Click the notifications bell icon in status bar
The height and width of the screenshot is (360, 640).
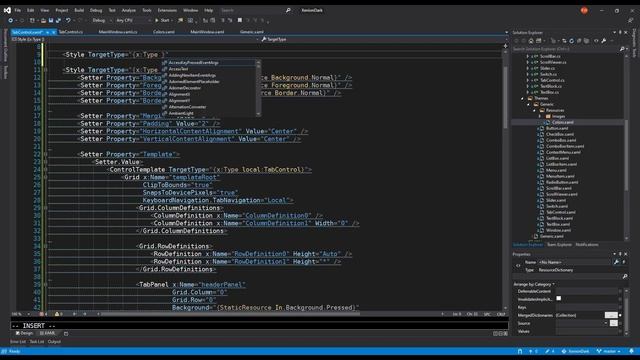click(x=631, y=351)
